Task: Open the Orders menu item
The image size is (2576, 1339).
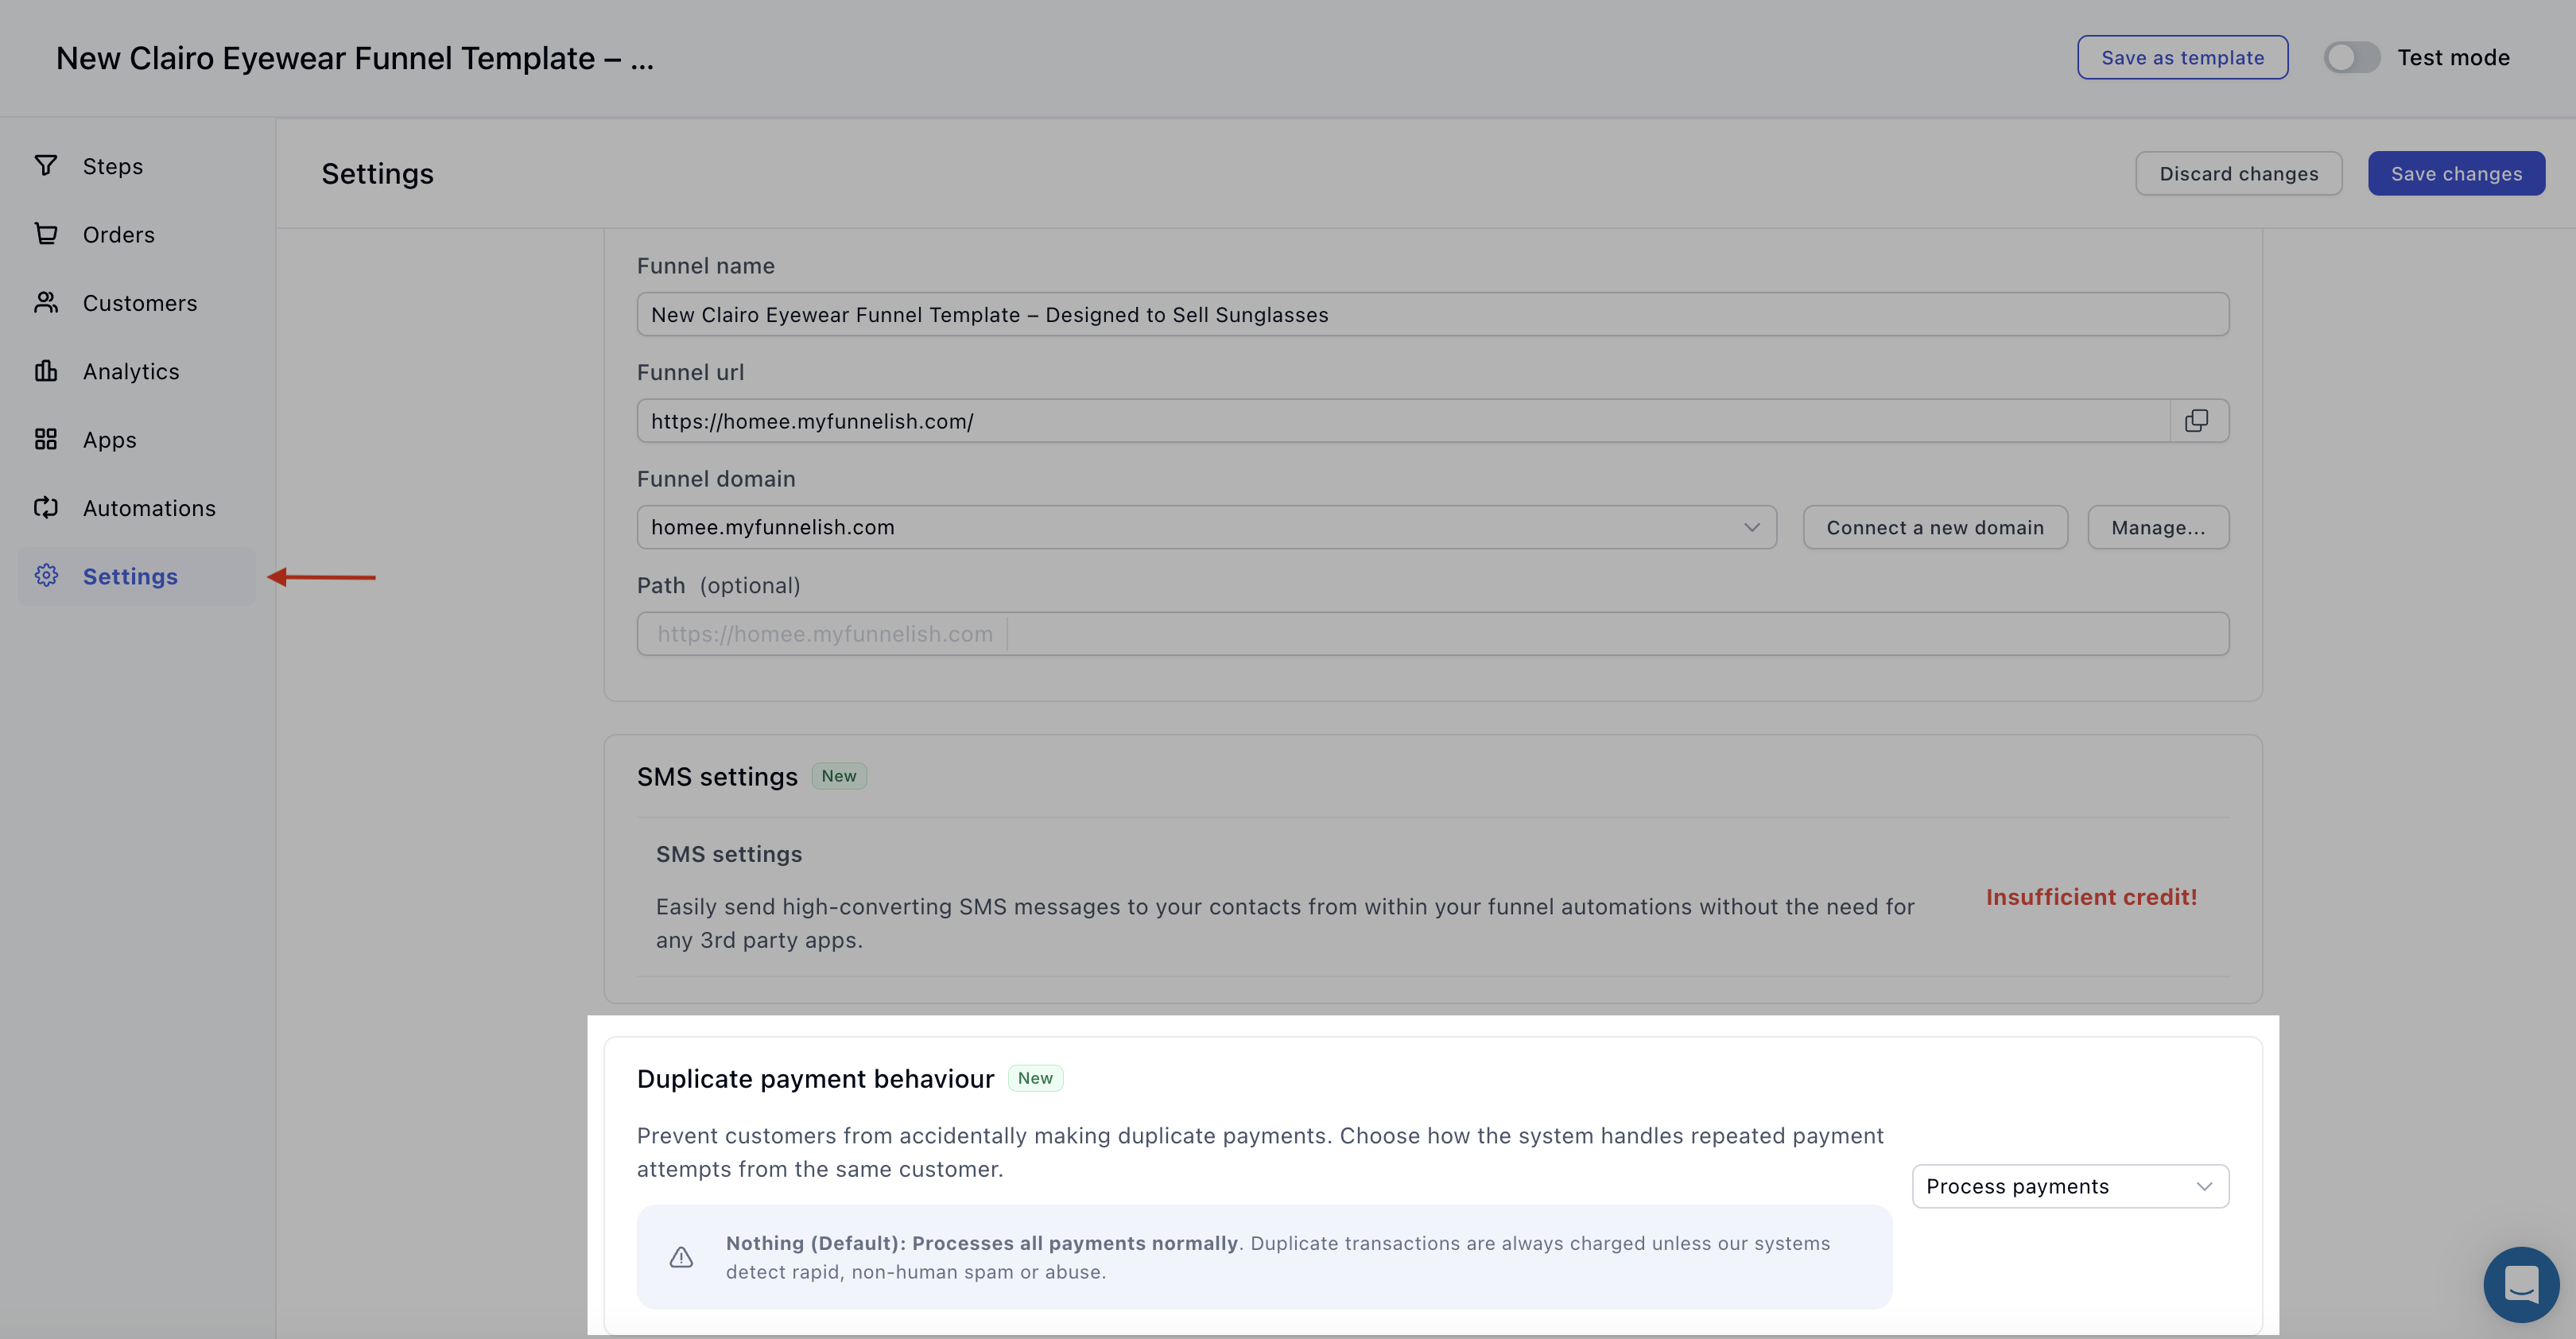Action: [119, 234]
